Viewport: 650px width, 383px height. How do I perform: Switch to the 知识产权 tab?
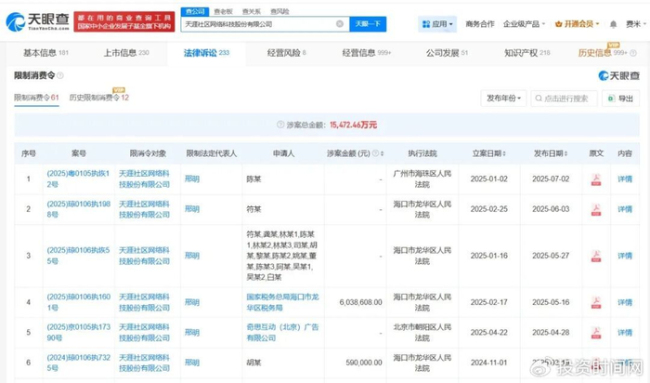(527, 53)
